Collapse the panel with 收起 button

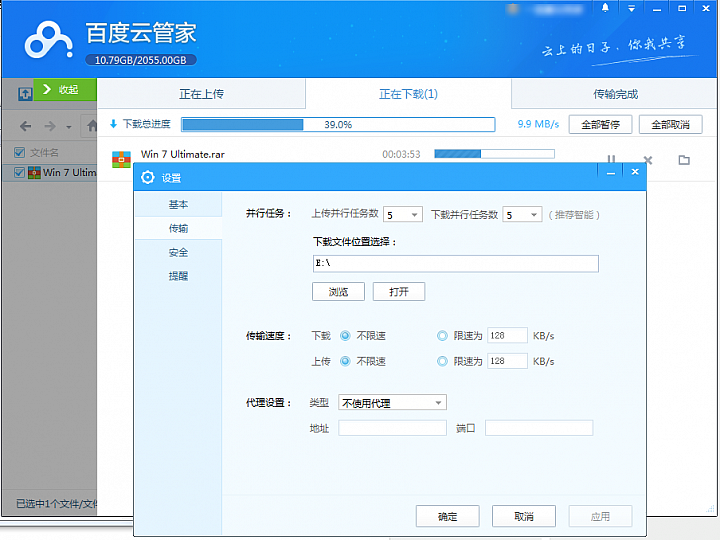65,89
